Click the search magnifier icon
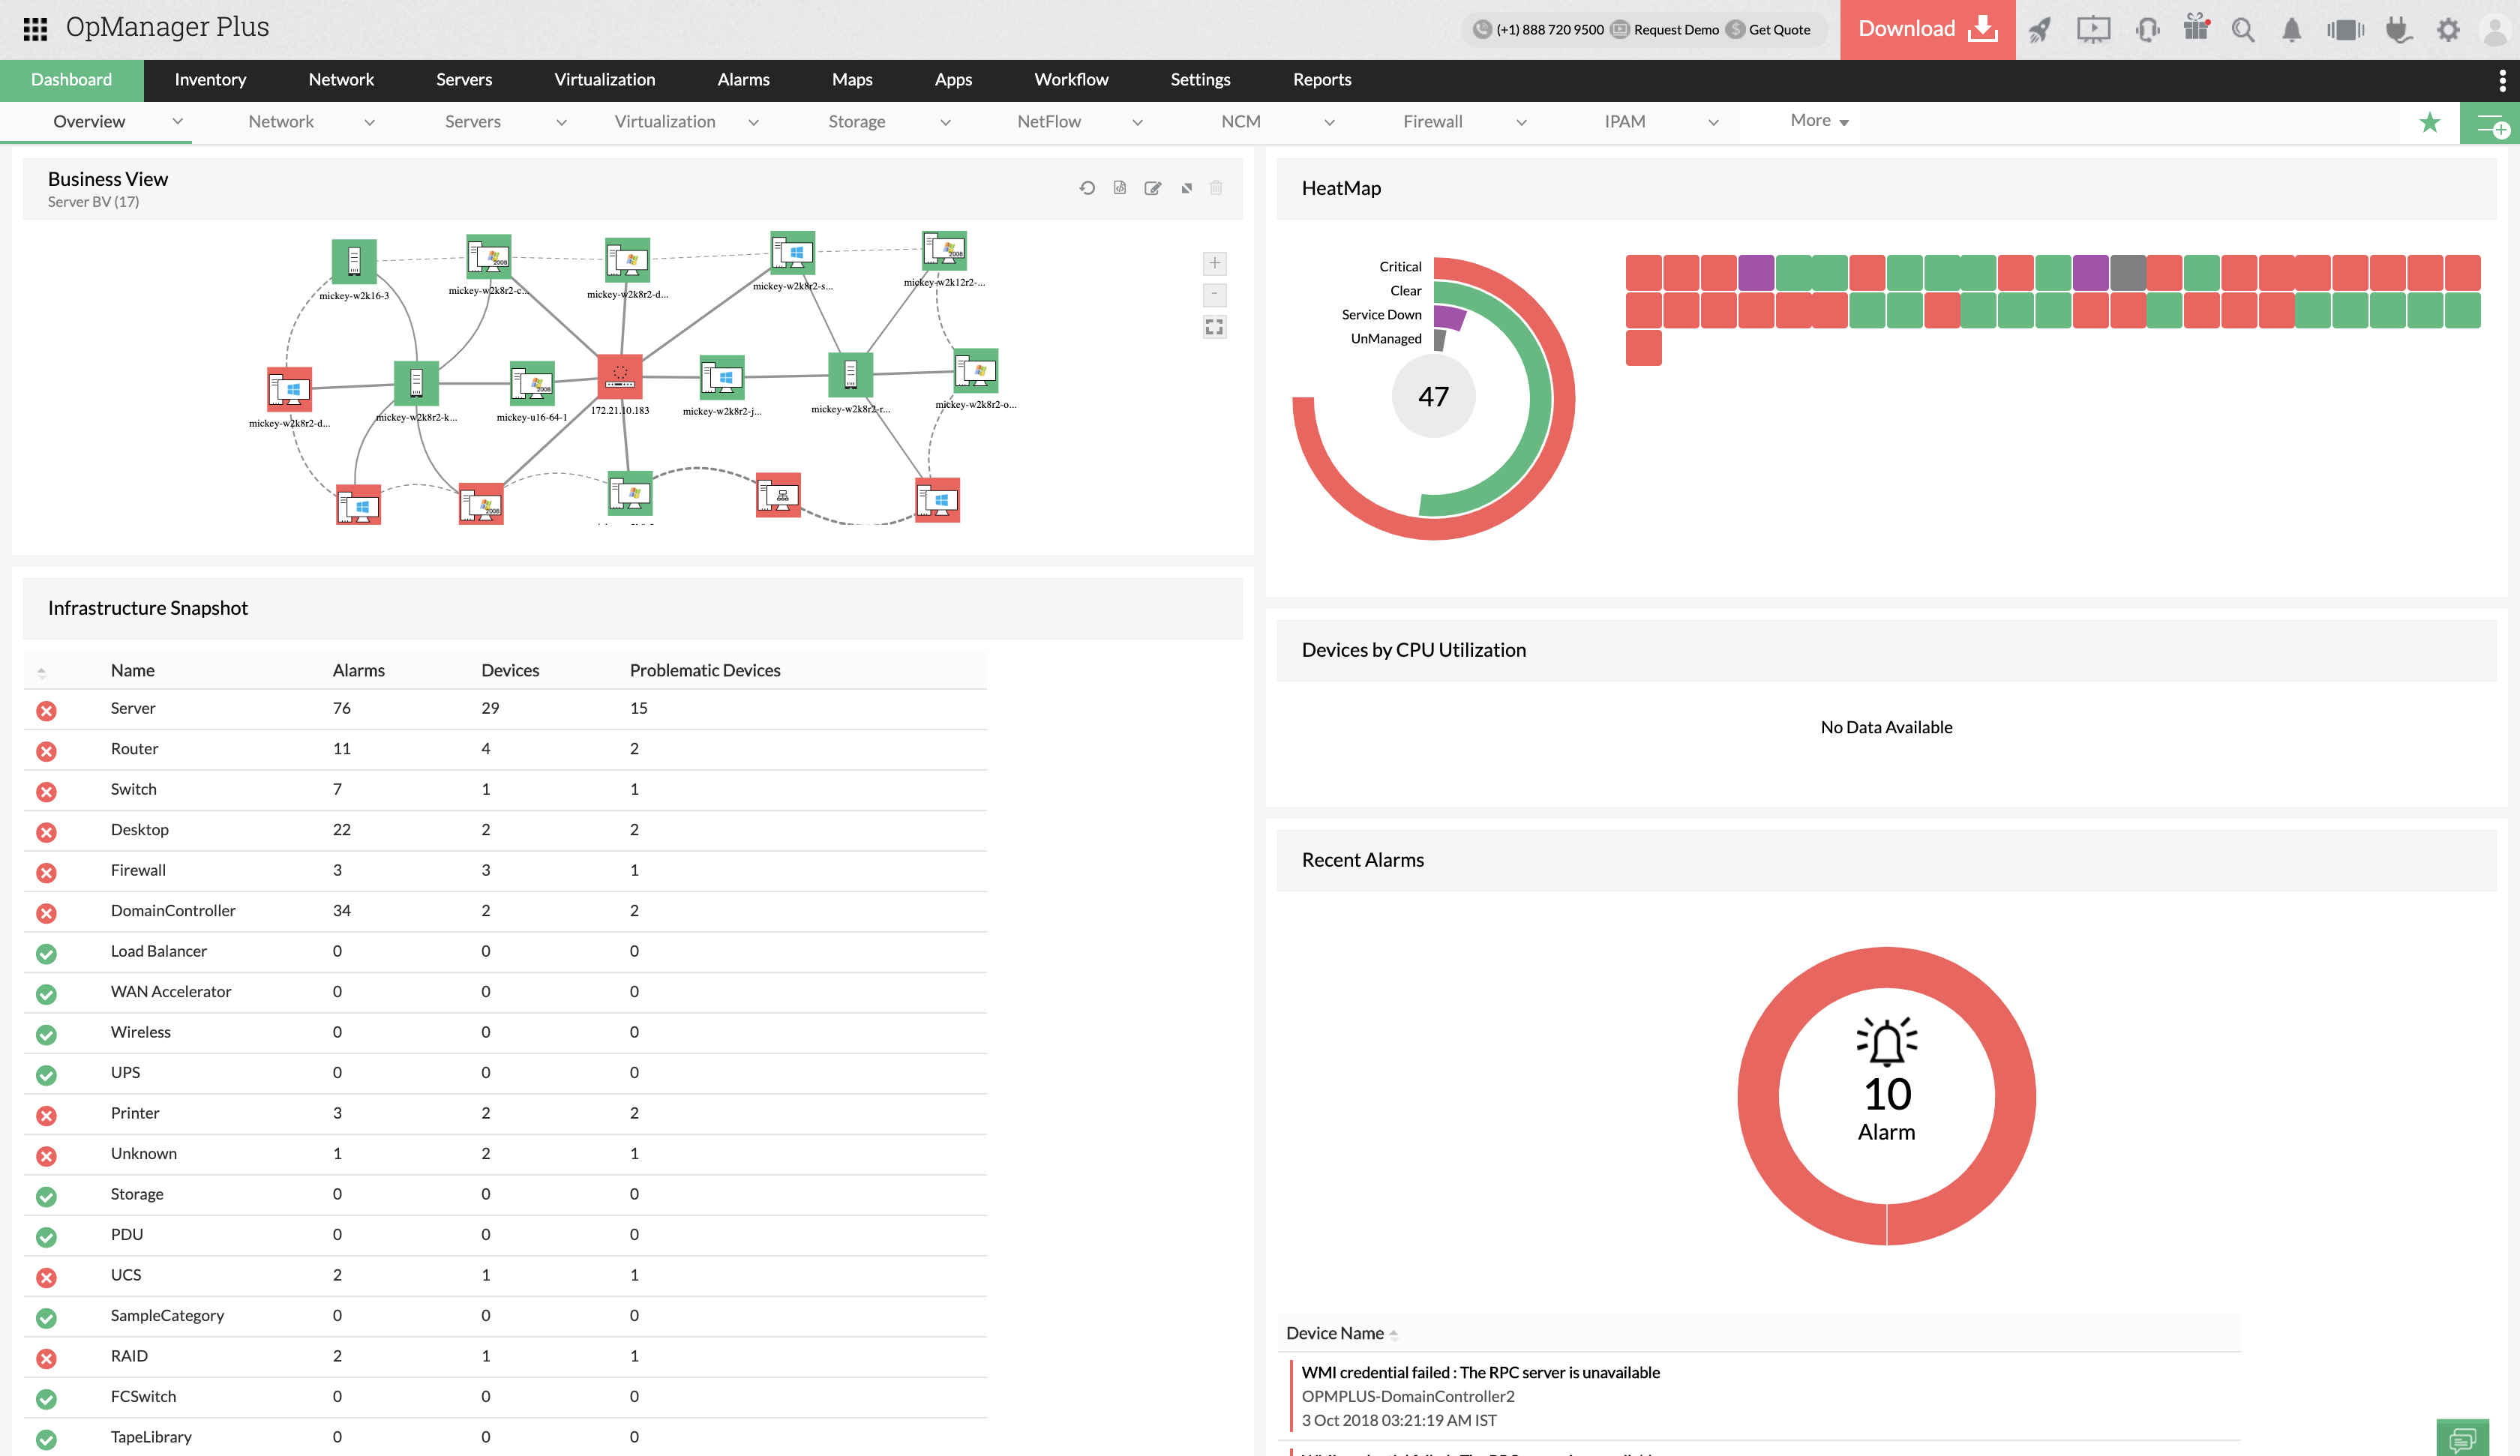The image size is (2520, 1456). 2243,30
